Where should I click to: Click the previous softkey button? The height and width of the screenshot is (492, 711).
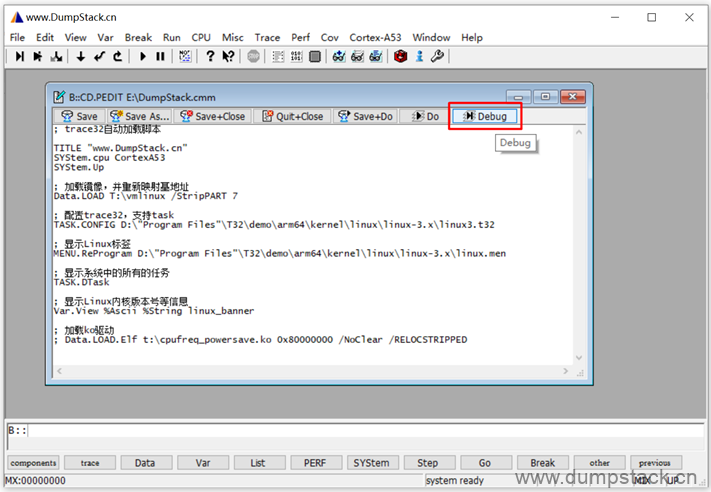(655, 463)
